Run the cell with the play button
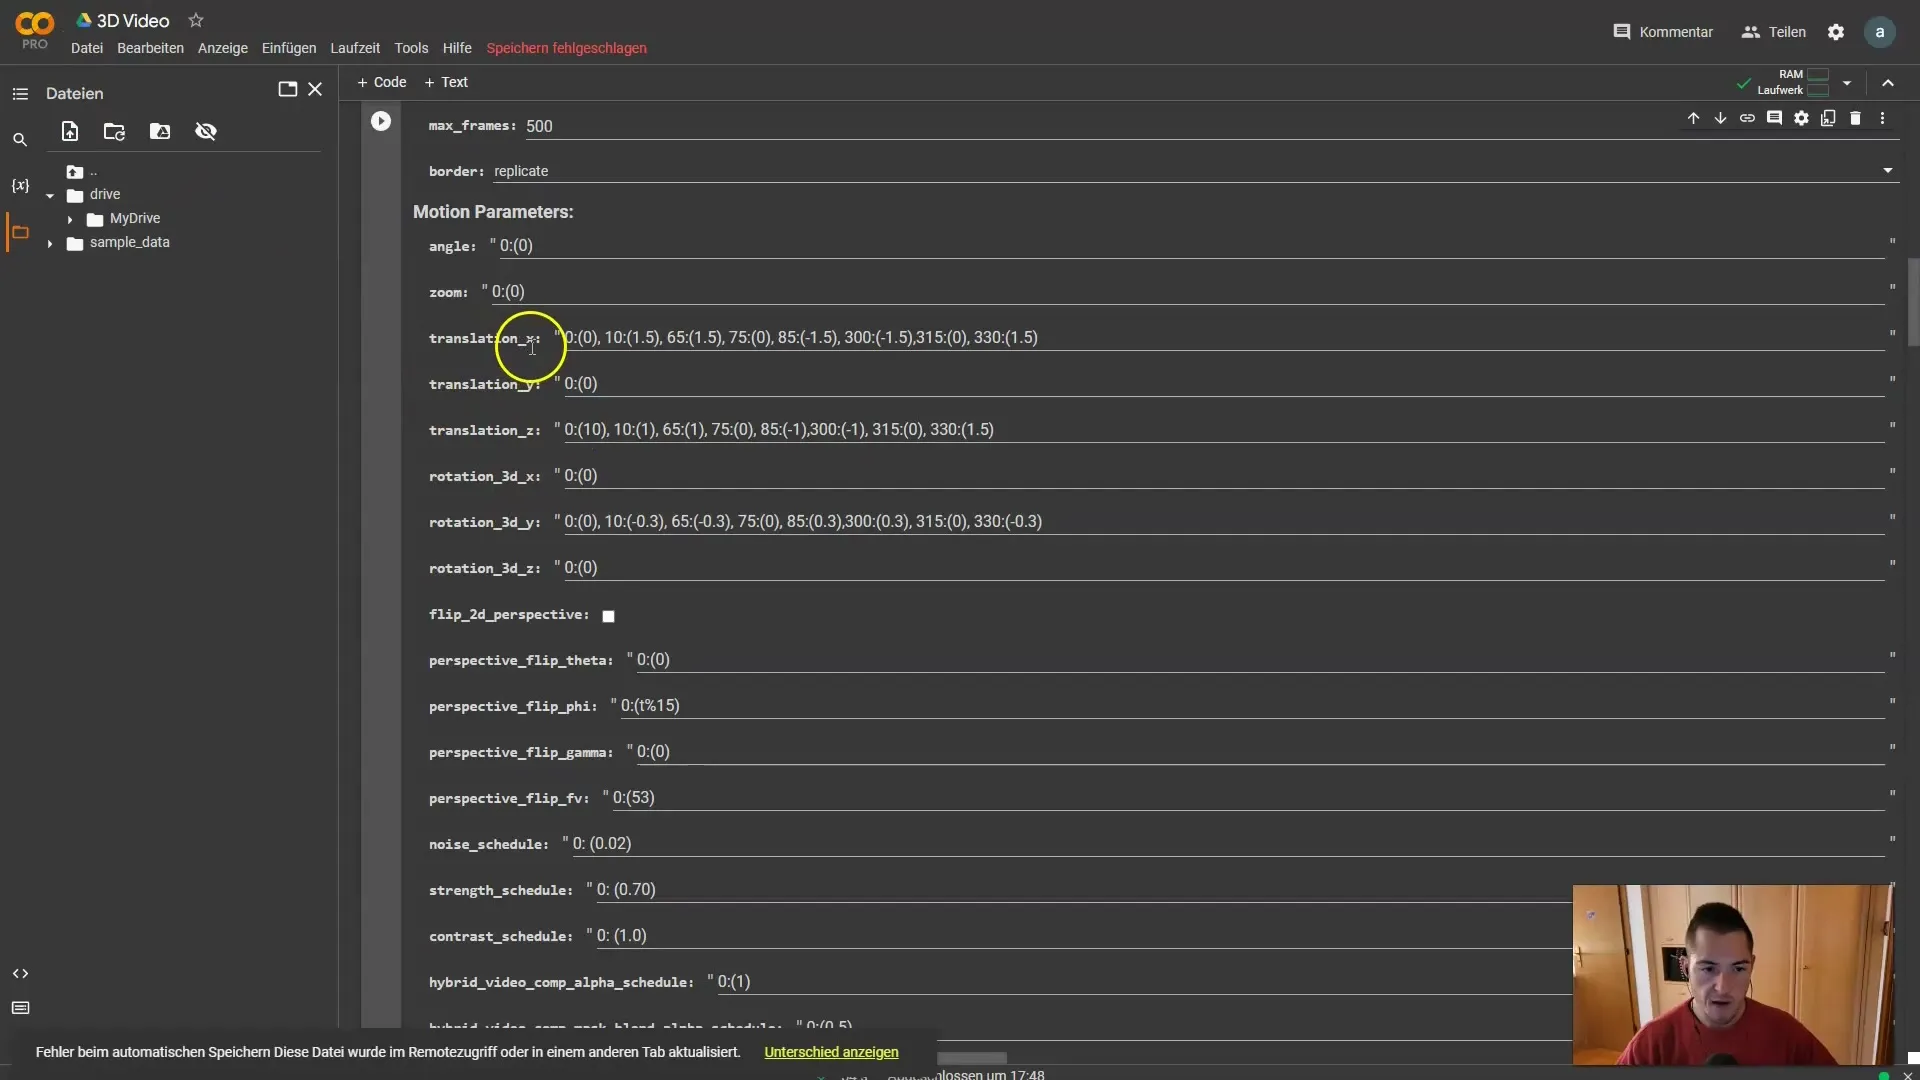 pos(381,121)
